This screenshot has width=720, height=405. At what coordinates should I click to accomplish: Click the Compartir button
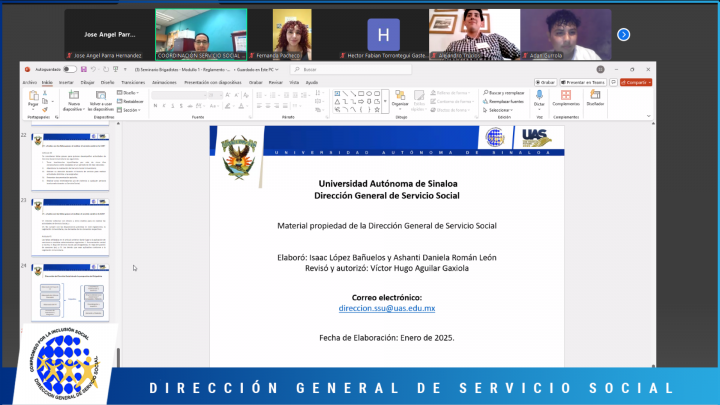click(636, 83)
